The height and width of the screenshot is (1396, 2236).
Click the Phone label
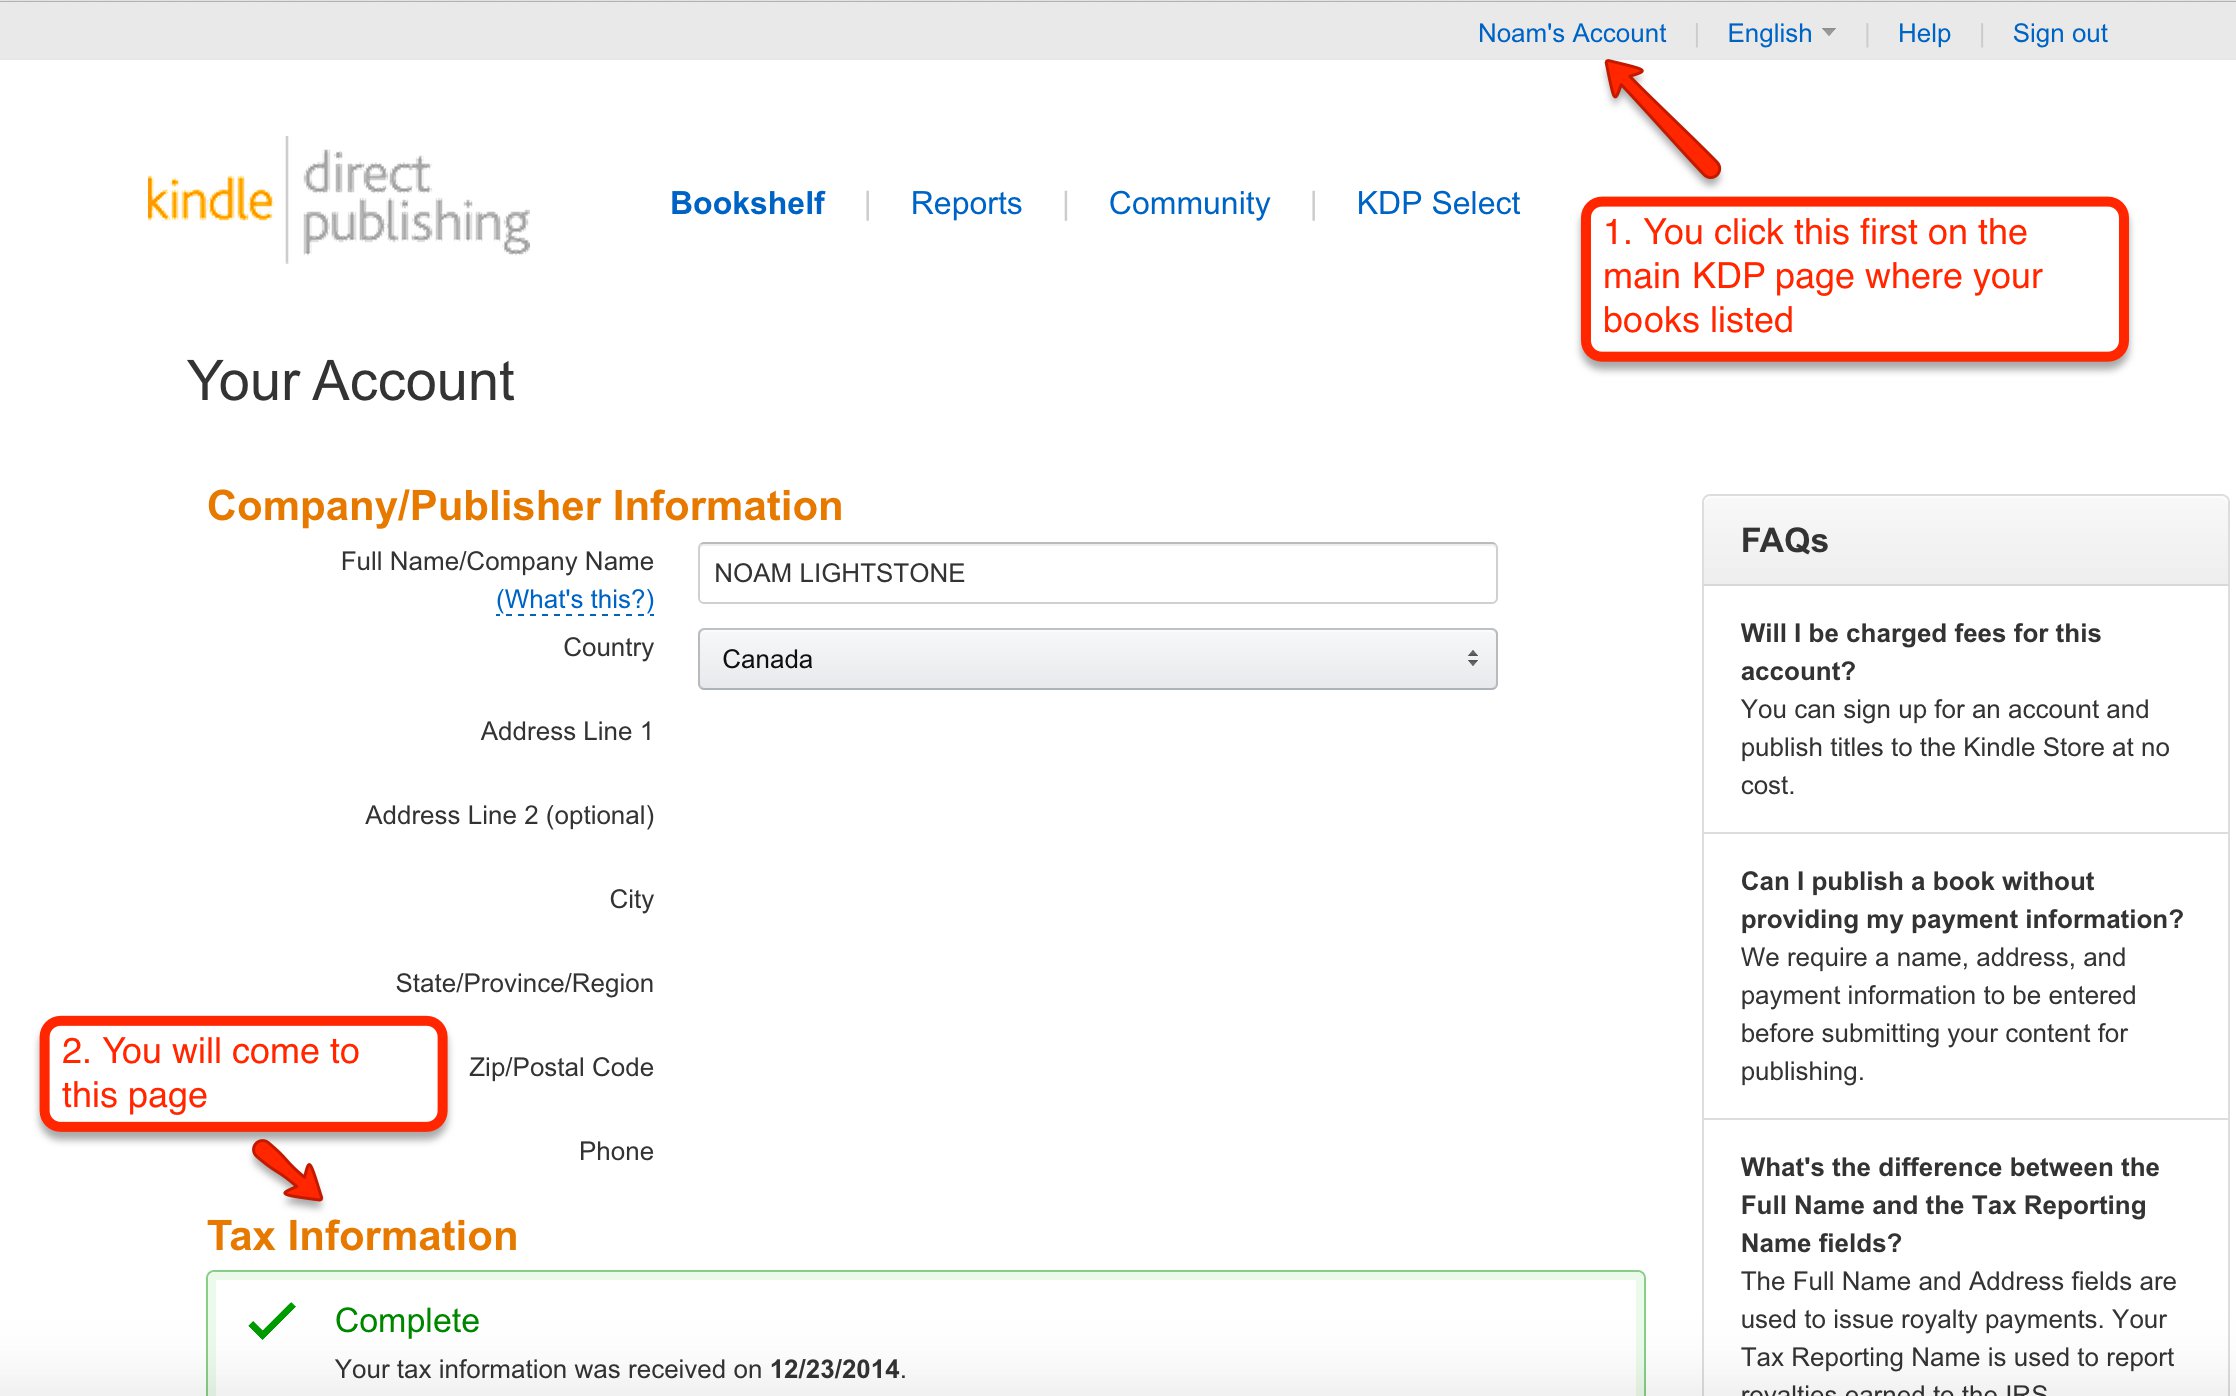pyautogui.click(x=616, y=1151)
